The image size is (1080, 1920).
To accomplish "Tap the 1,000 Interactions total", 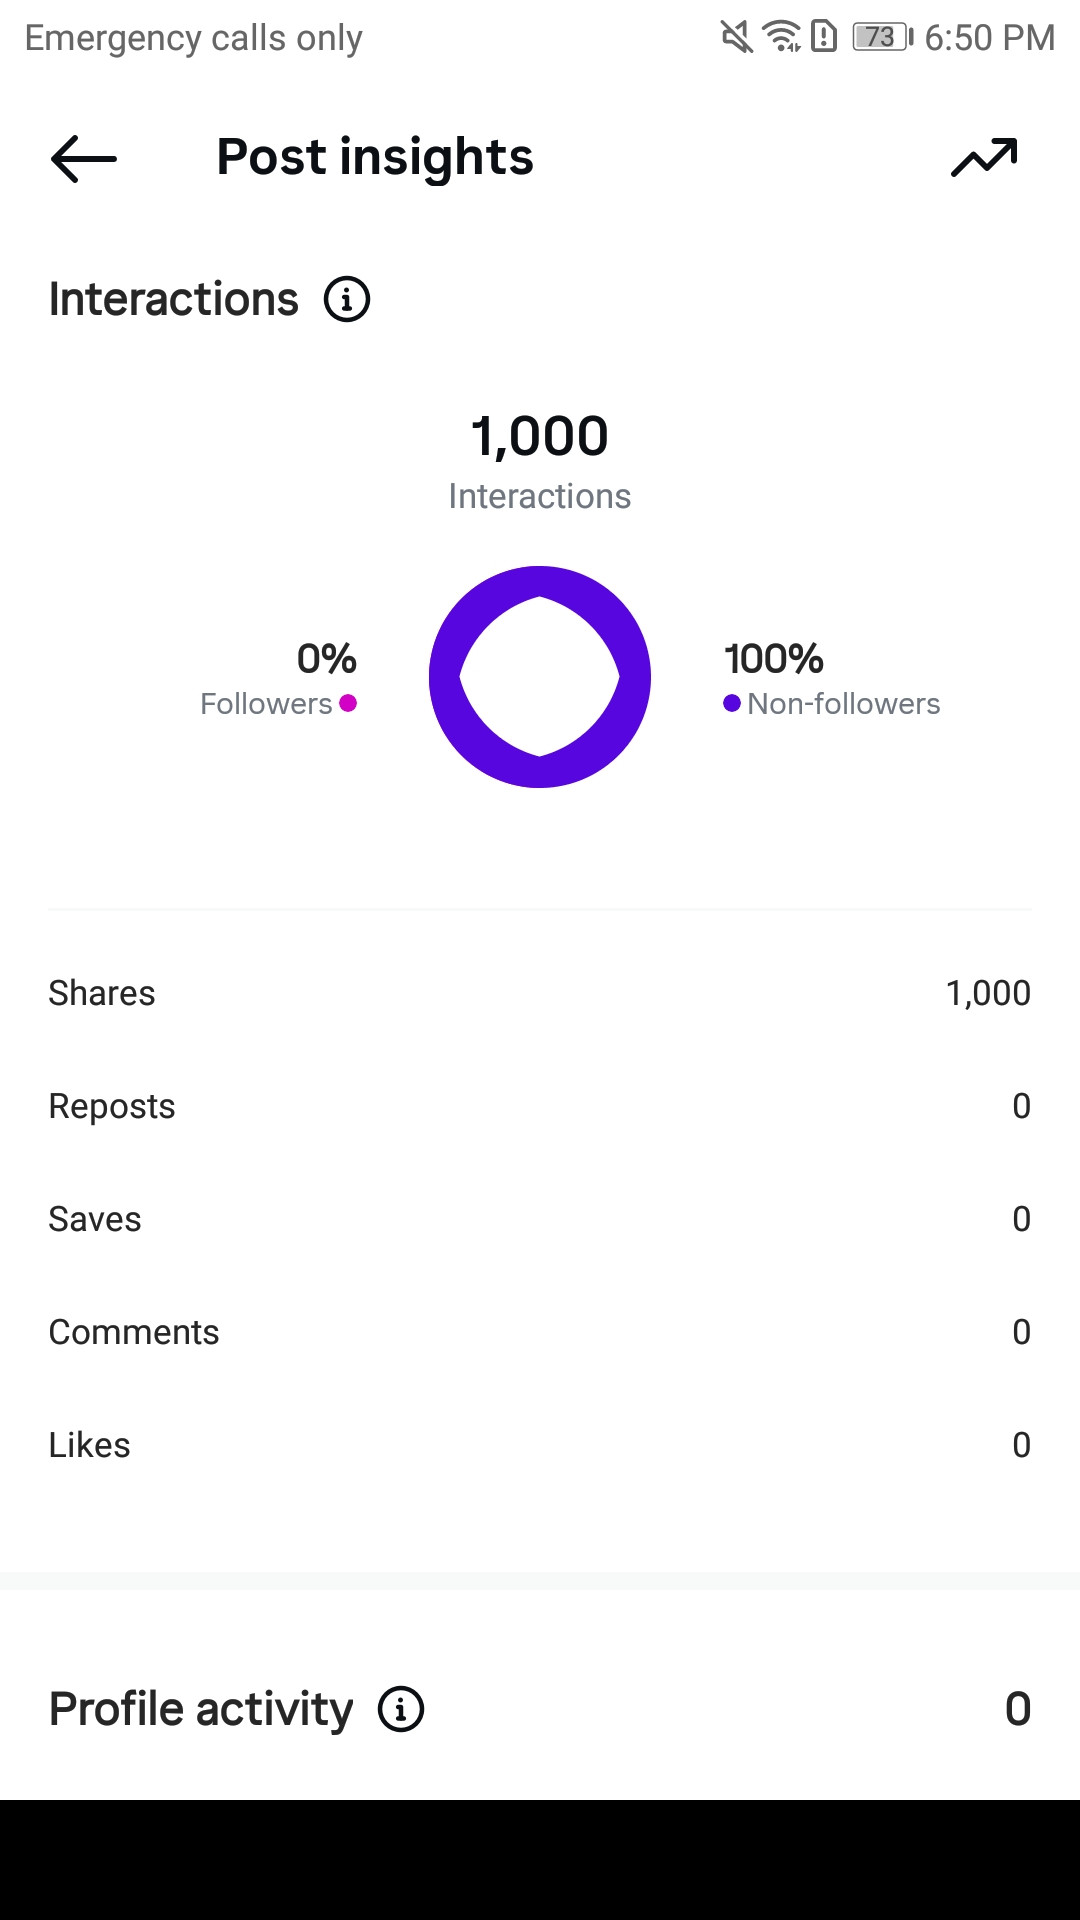I will tap(540, 462).
